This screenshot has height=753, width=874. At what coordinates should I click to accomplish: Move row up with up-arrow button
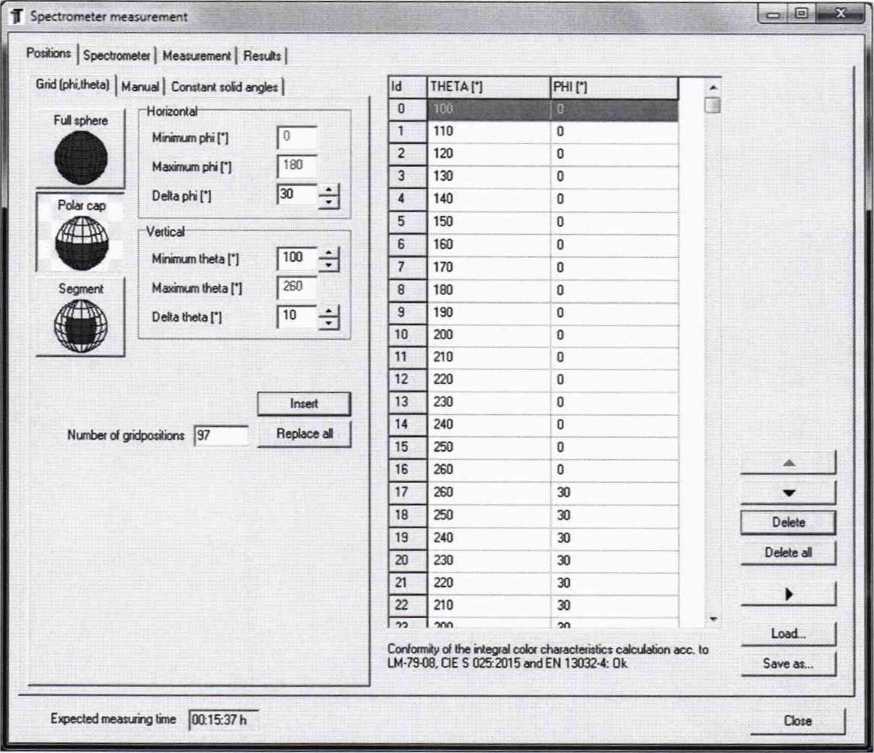(x=787, y=462)
